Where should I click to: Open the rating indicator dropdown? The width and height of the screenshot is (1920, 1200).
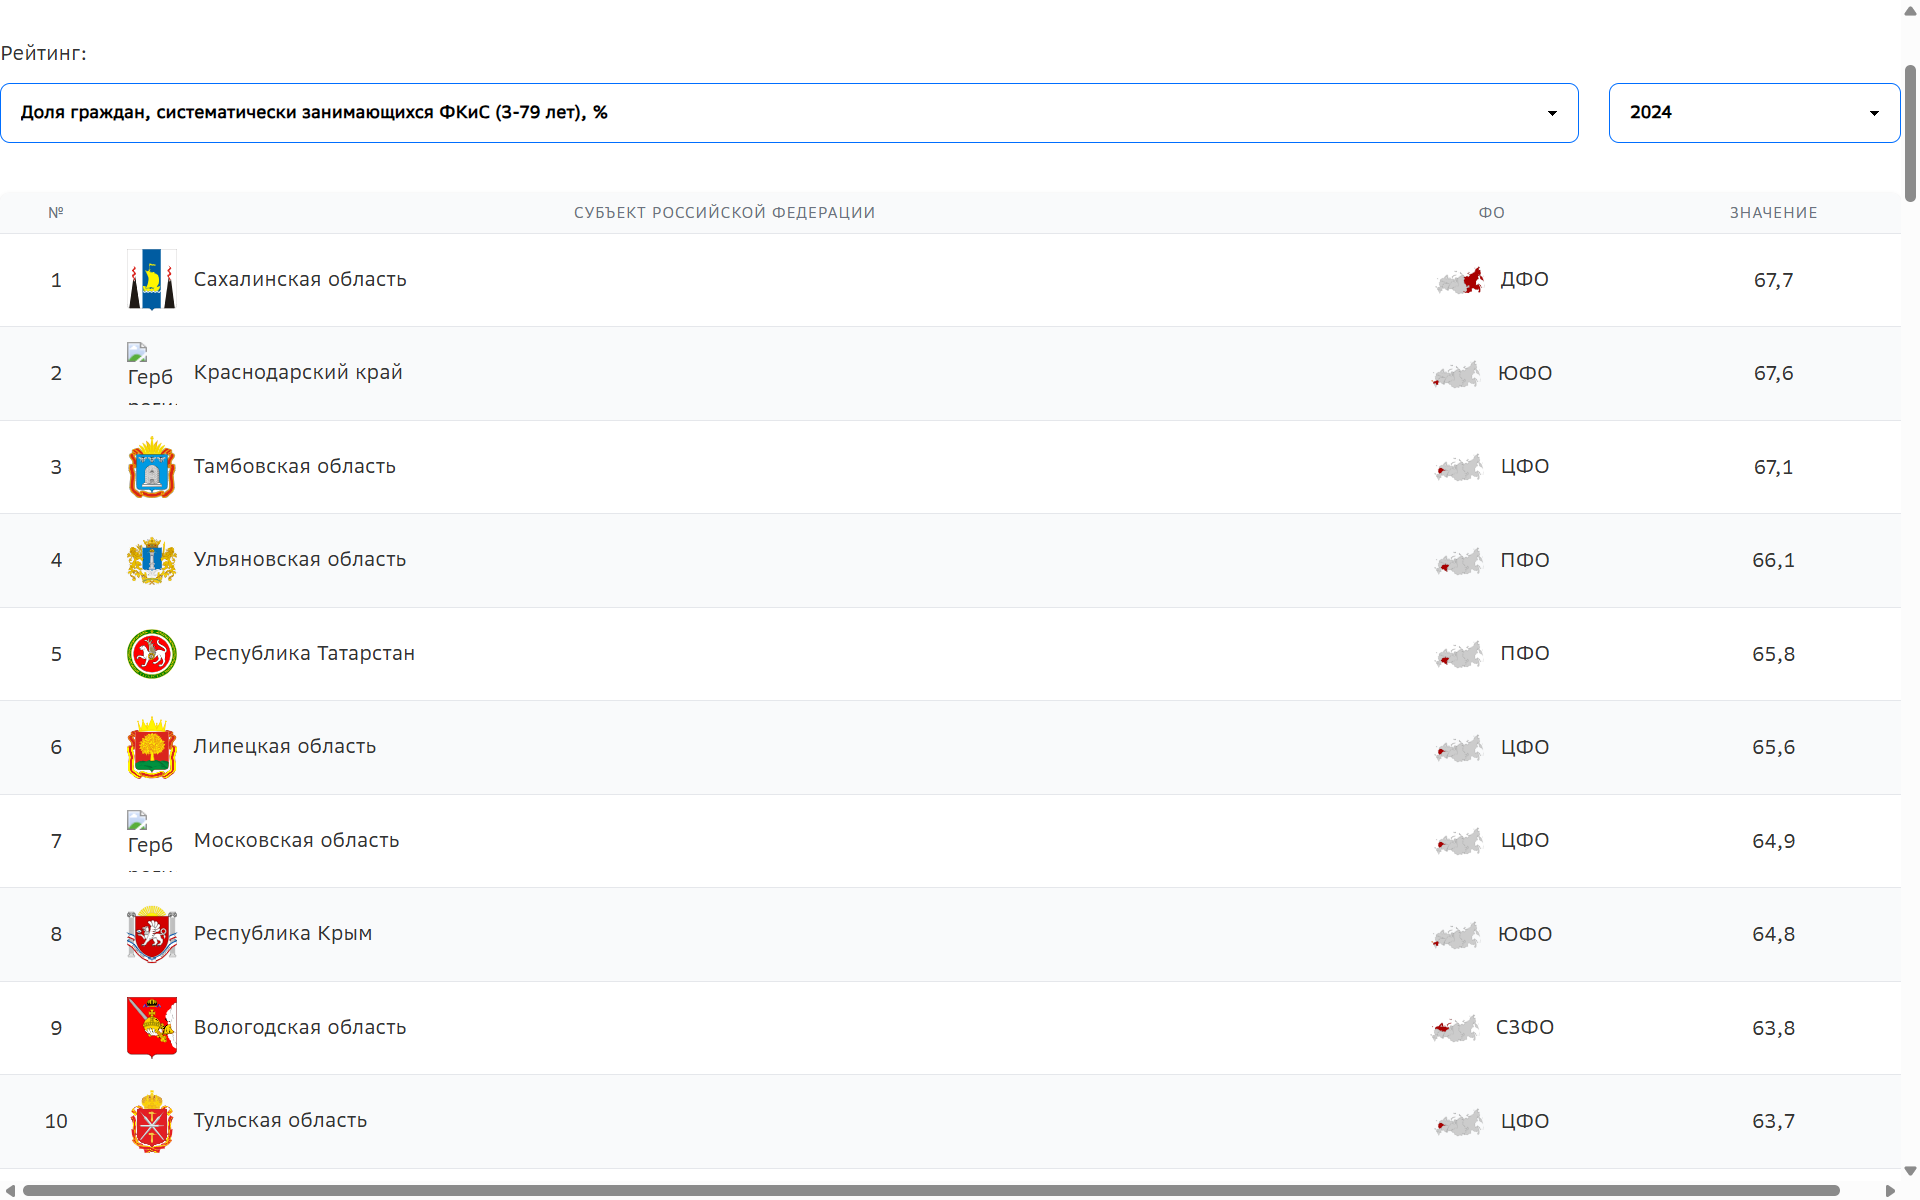(788, 113)
